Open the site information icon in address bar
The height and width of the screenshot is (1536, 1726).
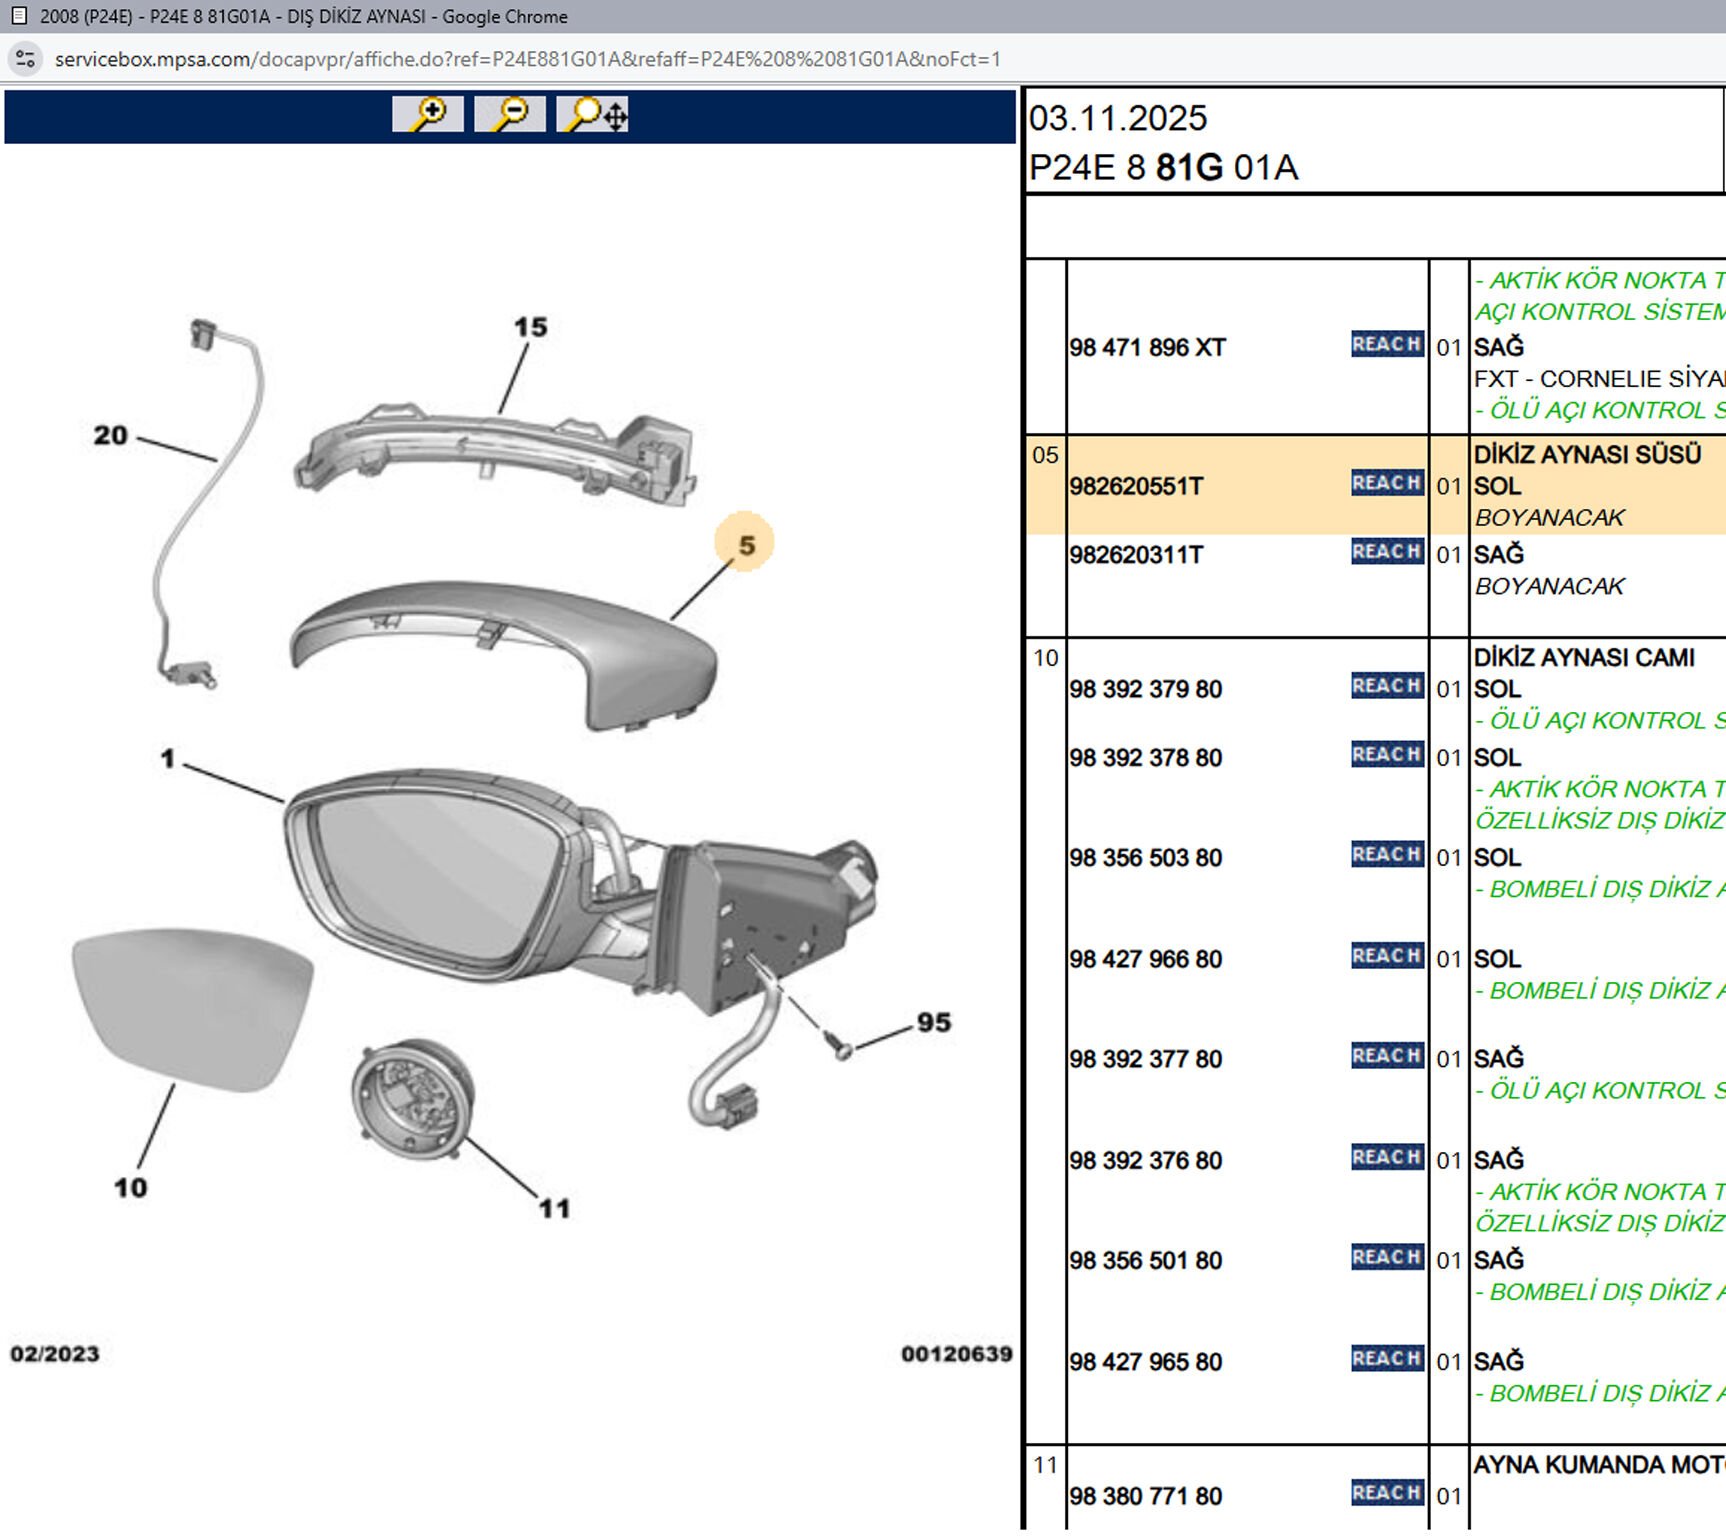pyautogui.click(x=26, y=59)
